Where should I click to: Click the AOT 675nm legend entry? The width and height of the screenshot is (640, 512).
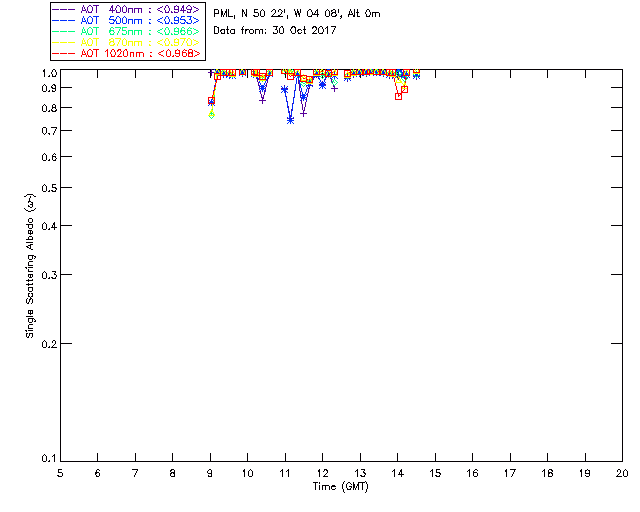[x=127, y=31]
